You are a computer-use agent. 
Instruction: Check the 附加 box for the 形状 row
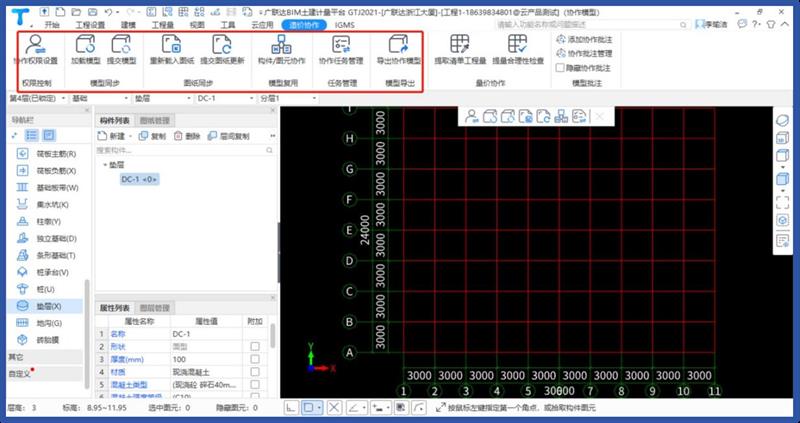click(255, 346)
